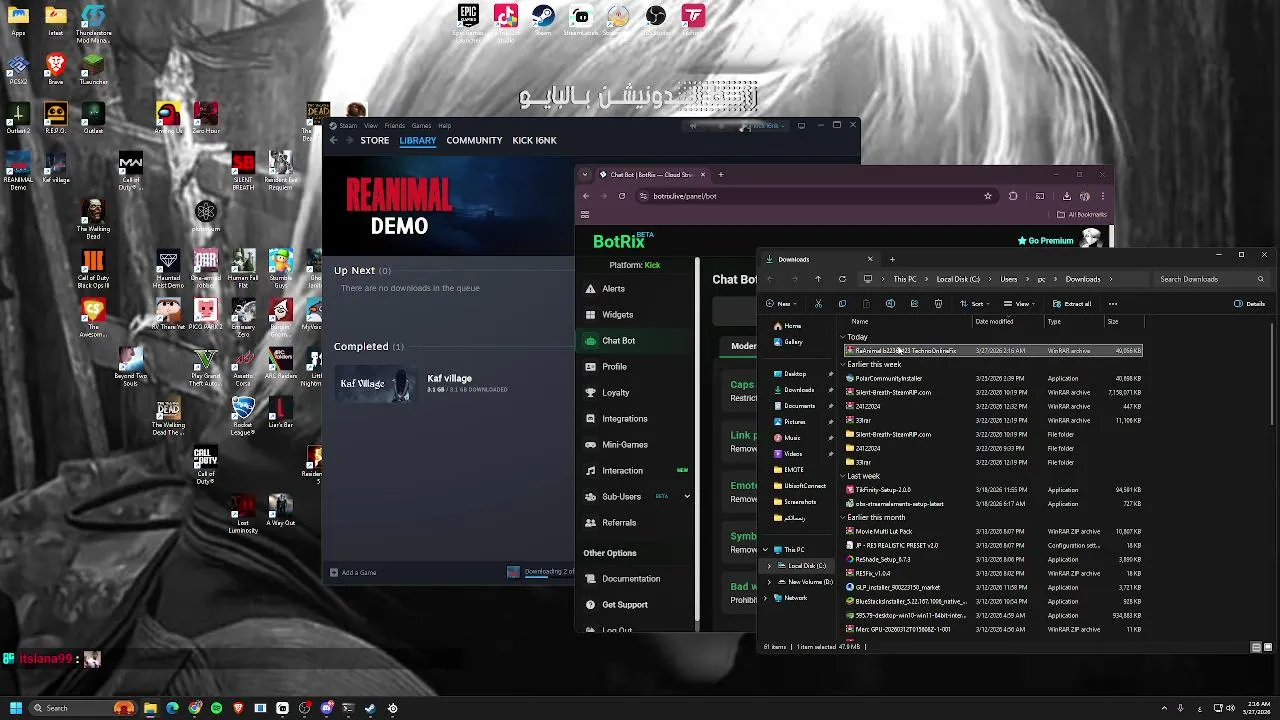Click the Go Premium link in BotRix
Screen dimensions: 1280x720
1045,241
